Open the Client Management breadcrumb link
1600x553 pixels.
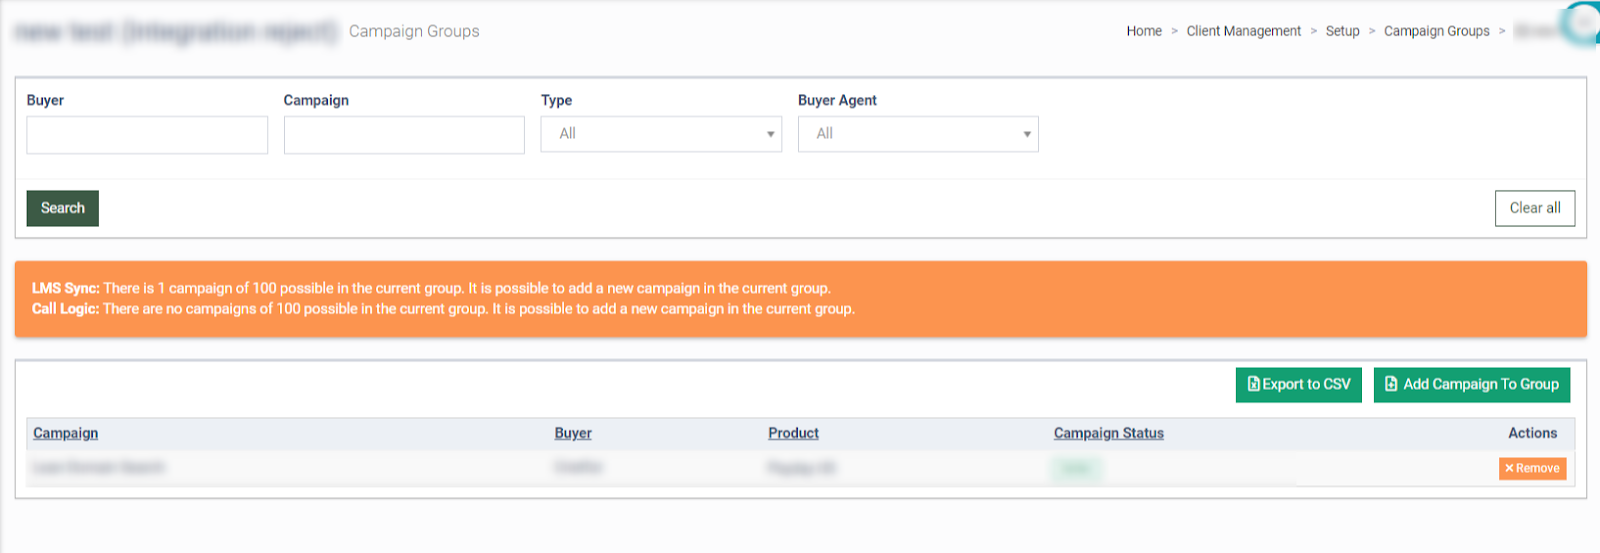[x=1243, y=31]
